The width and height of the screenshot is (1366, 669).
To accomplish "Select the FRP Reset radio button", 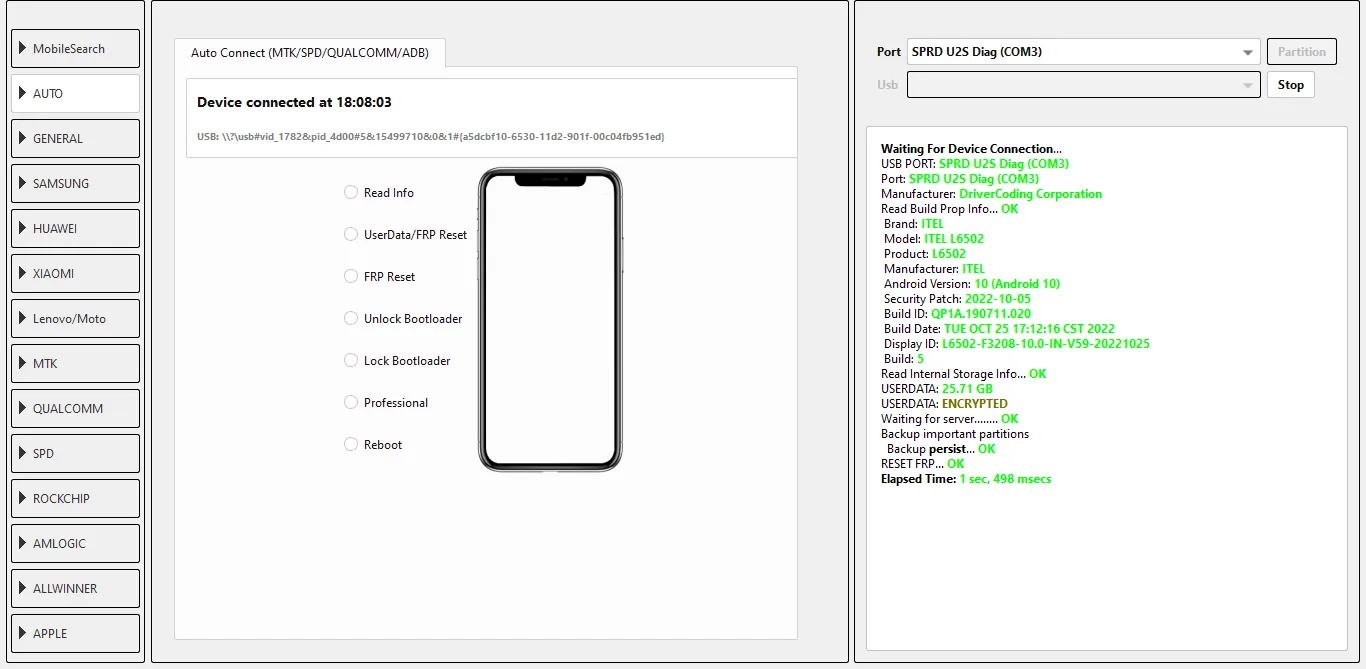I will [x=351, y=277].
